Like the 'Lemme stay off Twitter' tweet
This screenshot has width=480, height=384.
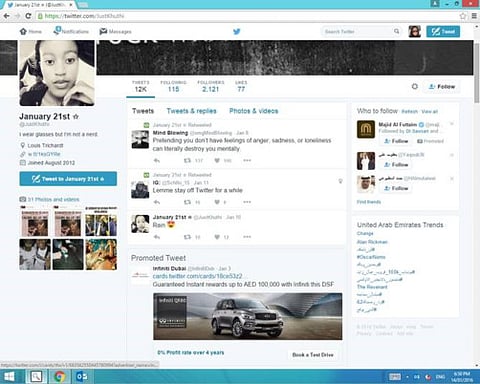pyautogui.click(x=217, y=202)
